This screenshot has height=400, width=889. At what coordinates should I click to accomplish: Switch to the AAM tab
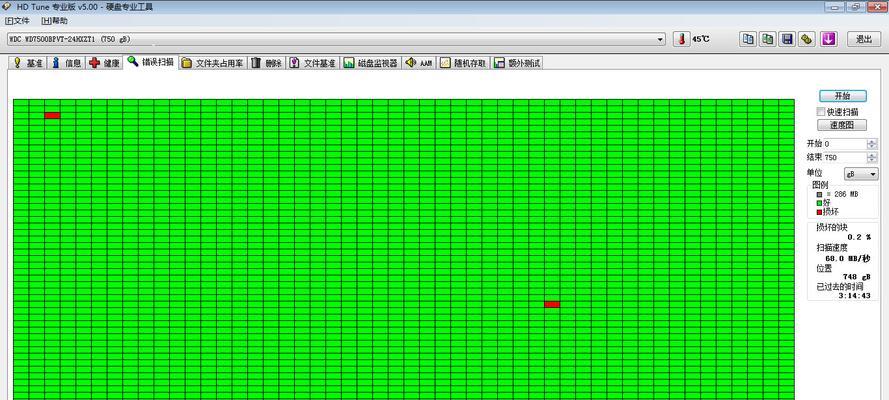(x=419, y=63)
